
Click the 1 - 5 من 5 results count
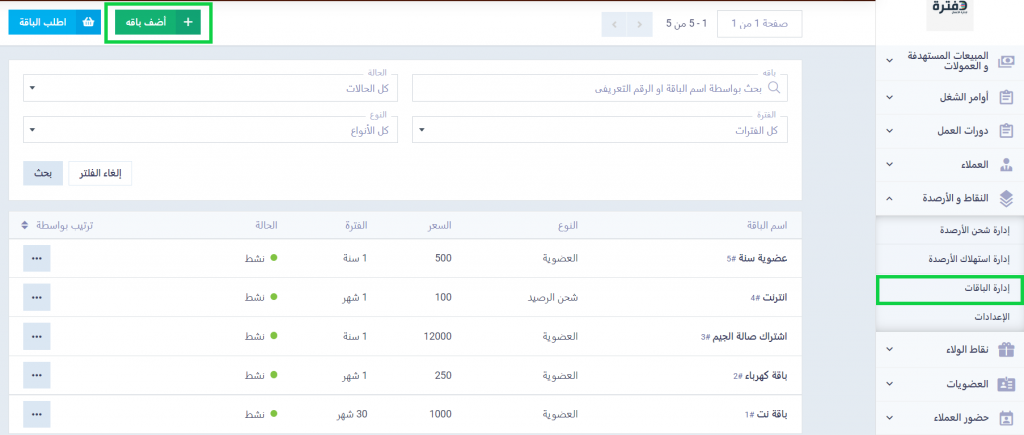[x=684, y=24]
